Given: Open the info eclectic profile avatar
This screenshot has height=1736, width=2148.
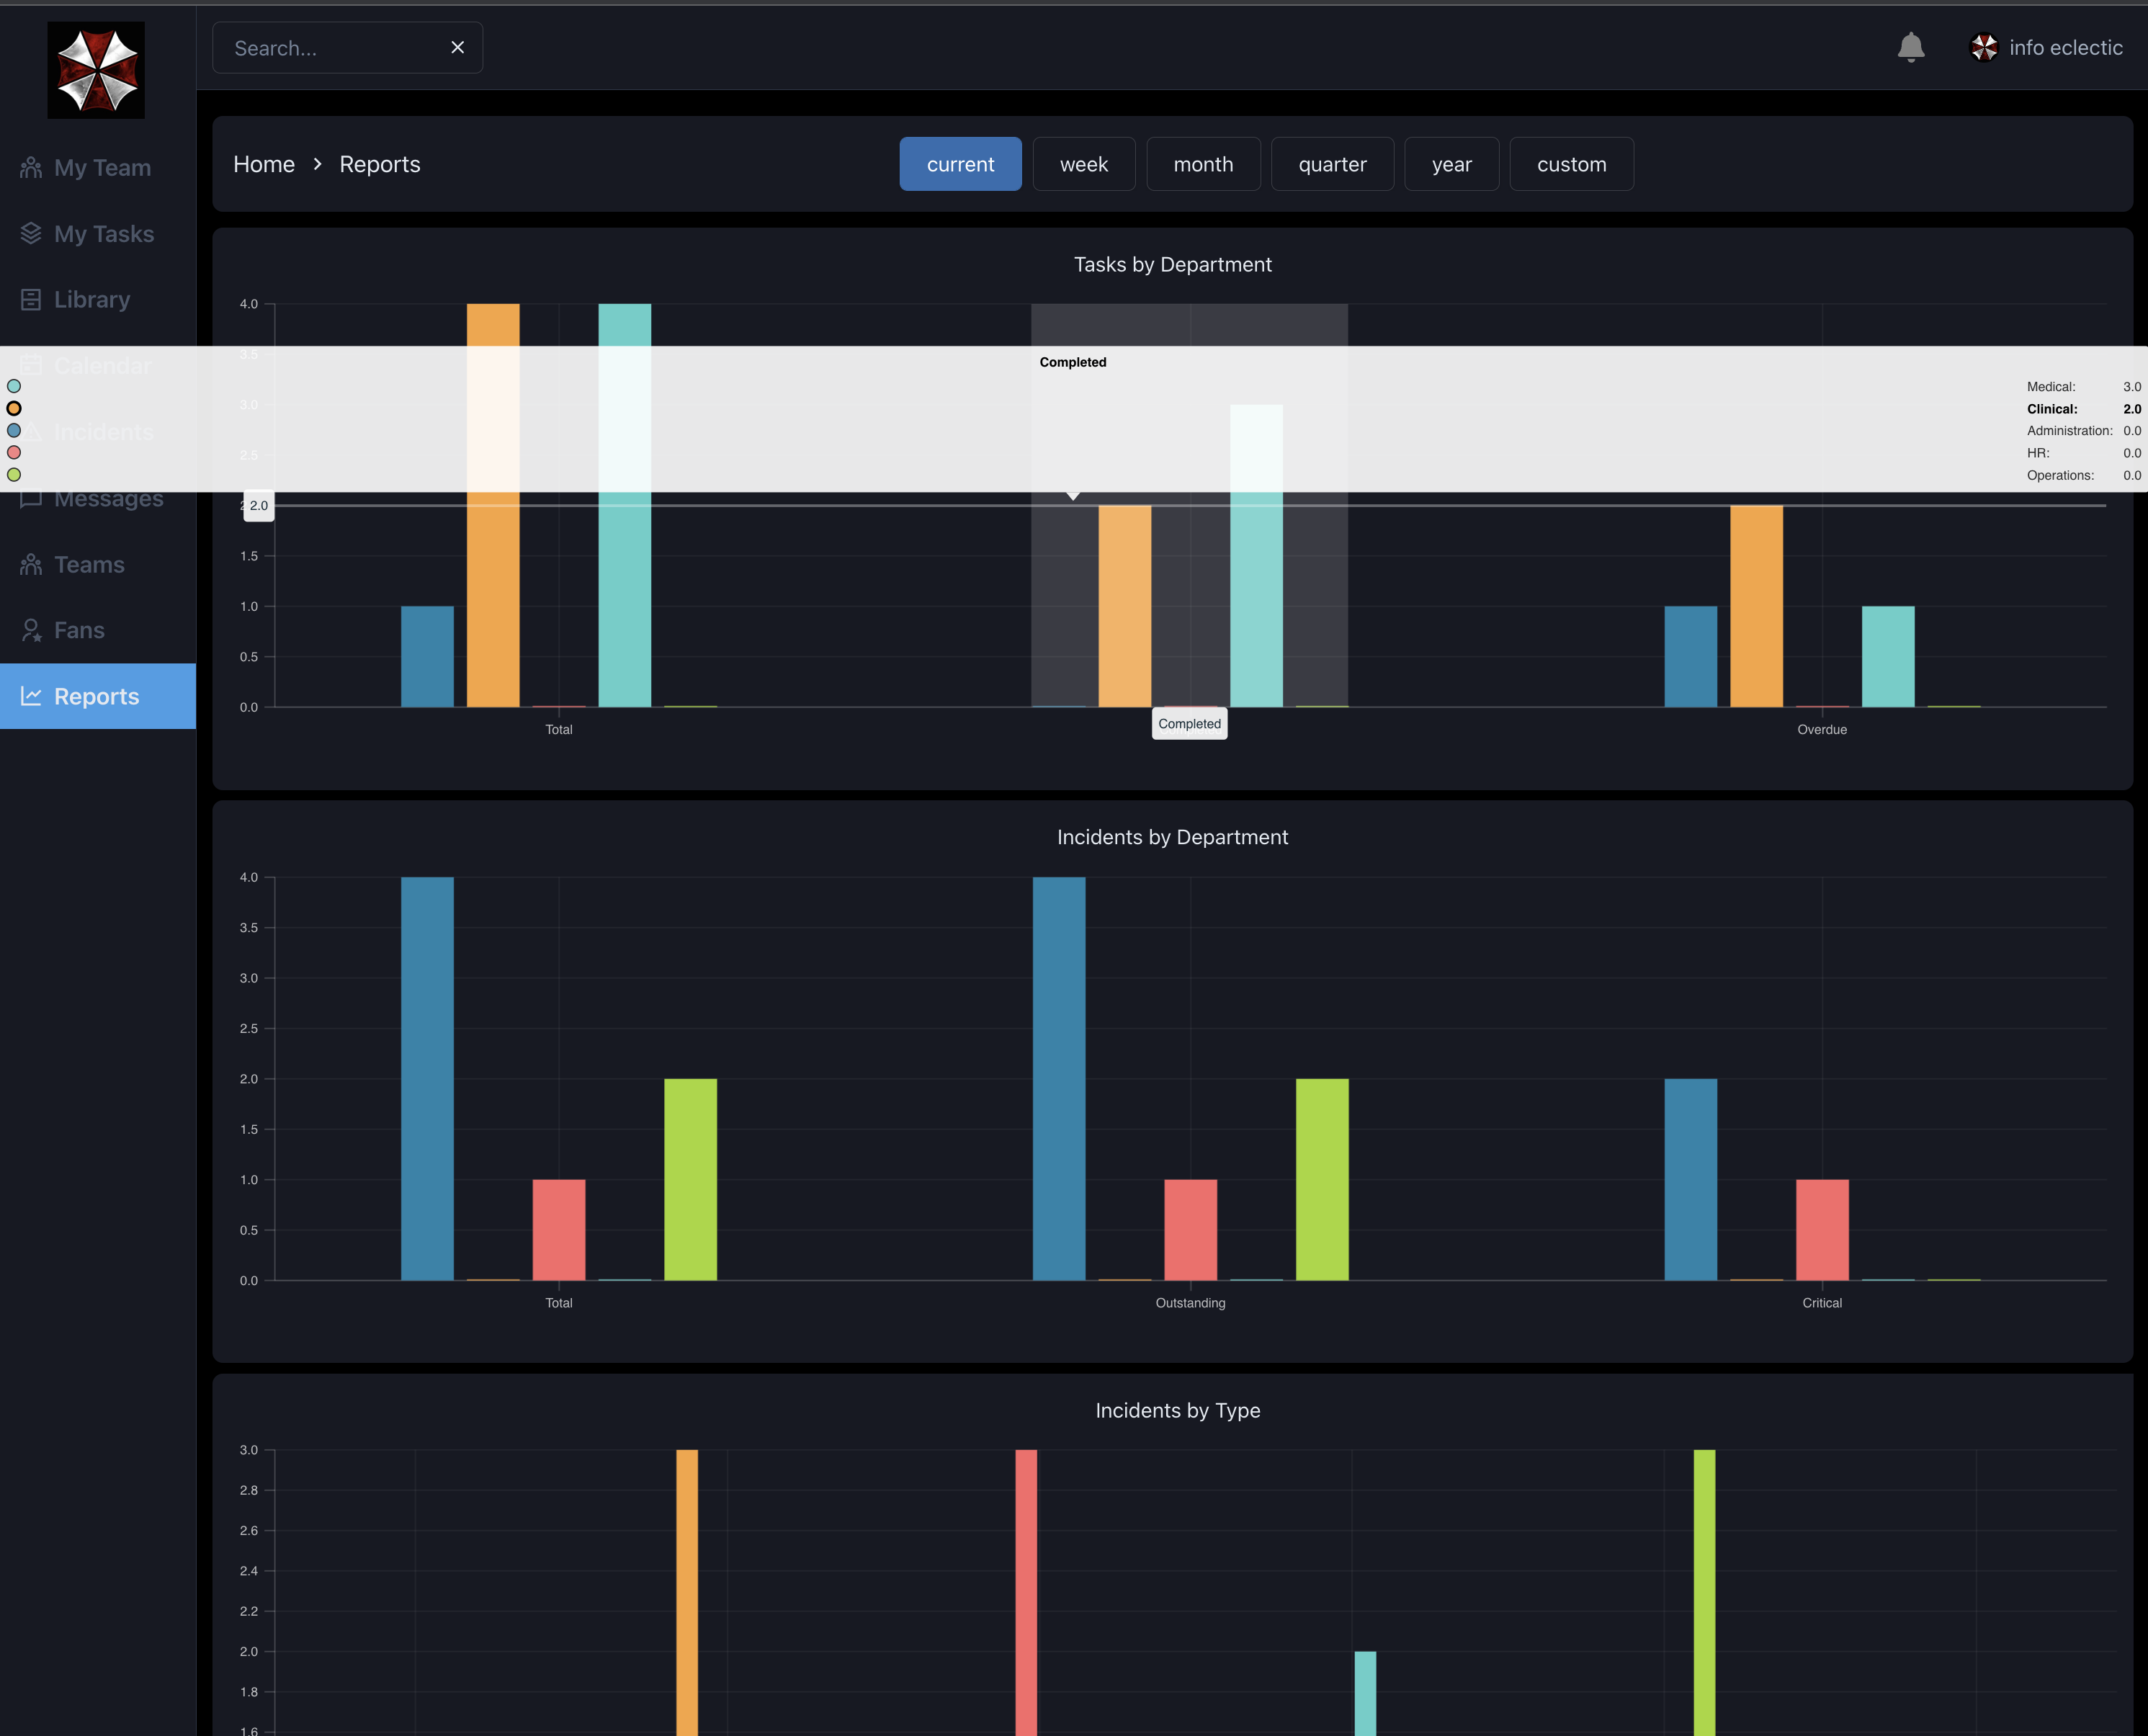Looking at the screenshot, I should pyautogui.click(x=1984, y=47).
